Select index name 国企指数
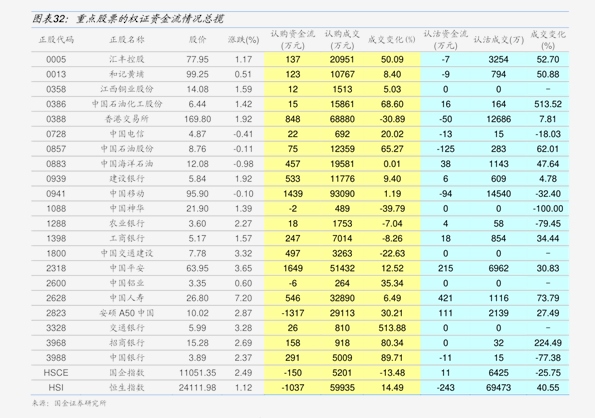The height and width of the screenshot is (418, 595). point(127,373)
